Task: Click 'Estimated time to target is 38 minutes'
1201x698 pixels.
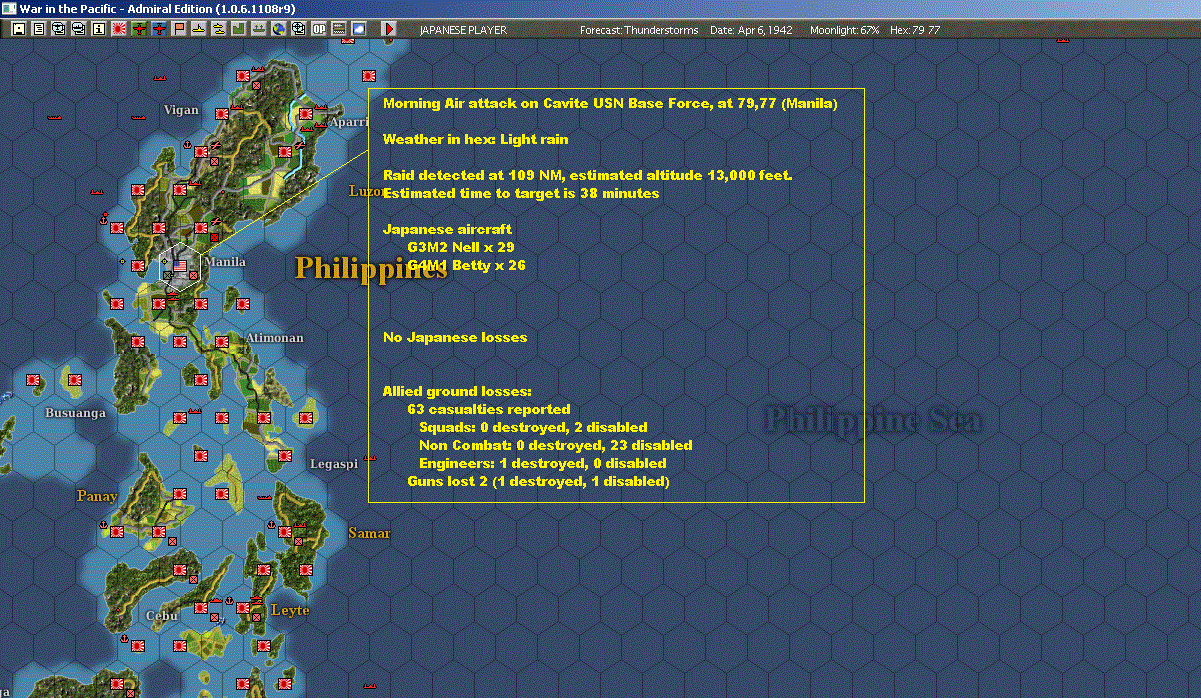Action: coord(521,193)
